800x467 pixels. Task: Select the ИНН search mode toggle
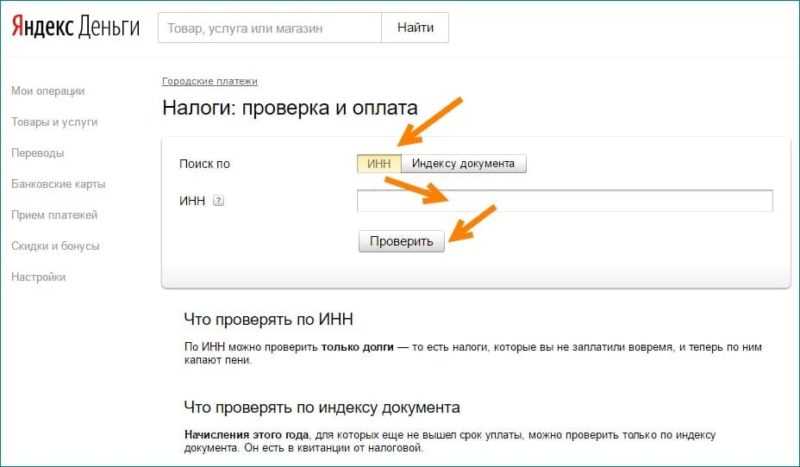click(x=380, y=163)
